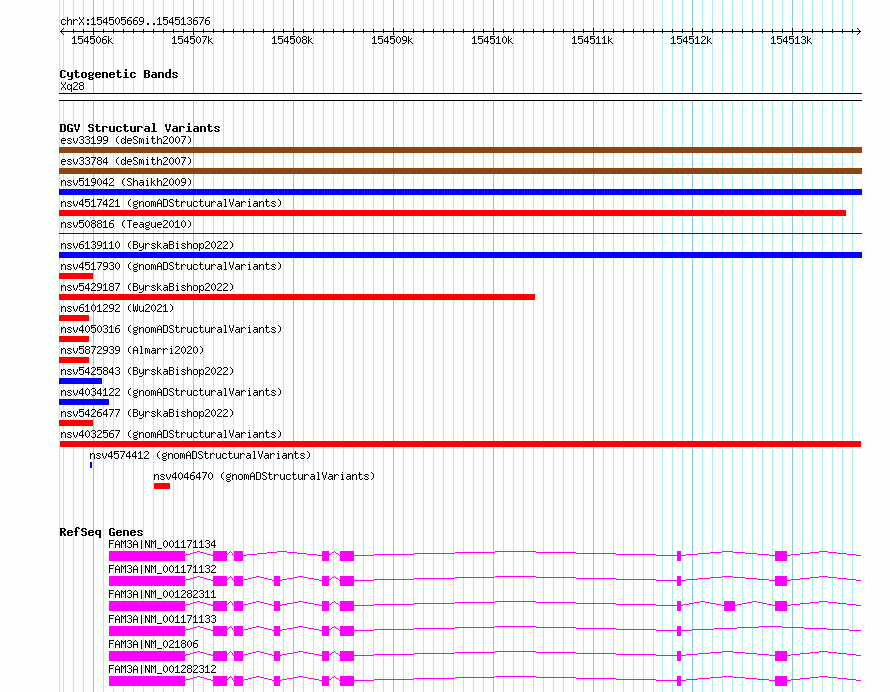Click the 154507k ruler position
890x692 pixels.
(192, 40)
